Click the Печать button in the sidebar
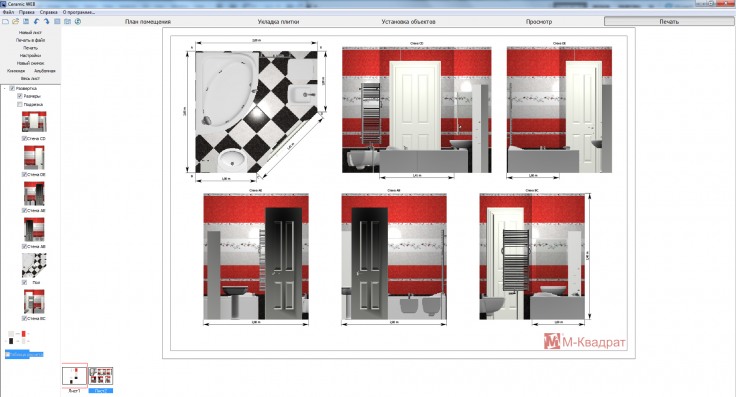Viewport: 736px width, 397px height. [31, 48]
